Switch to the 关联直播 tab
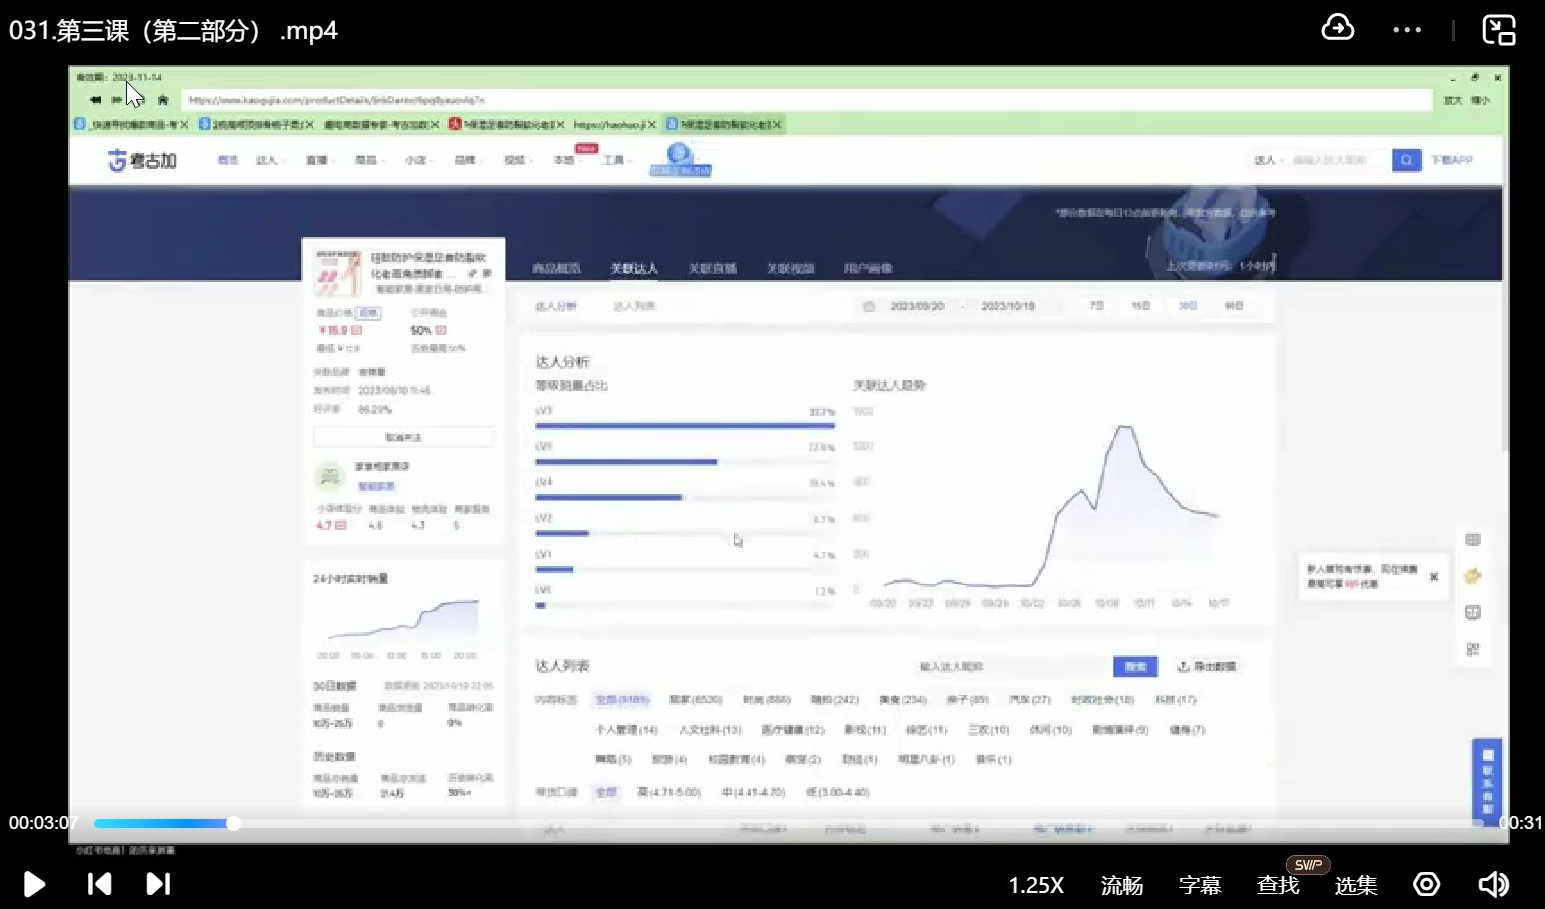 tap(712, 268)
